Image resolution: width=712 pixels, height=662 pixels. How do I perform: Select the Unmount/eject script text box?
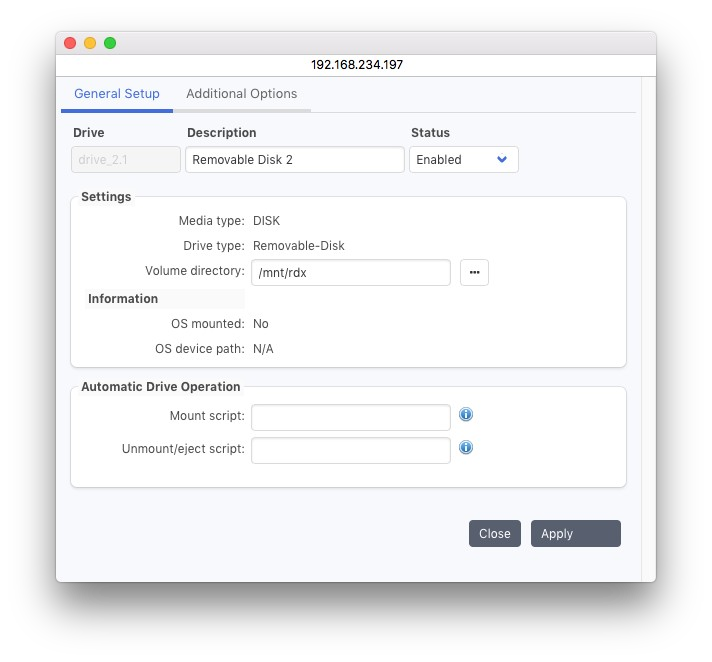click(350, 450)
